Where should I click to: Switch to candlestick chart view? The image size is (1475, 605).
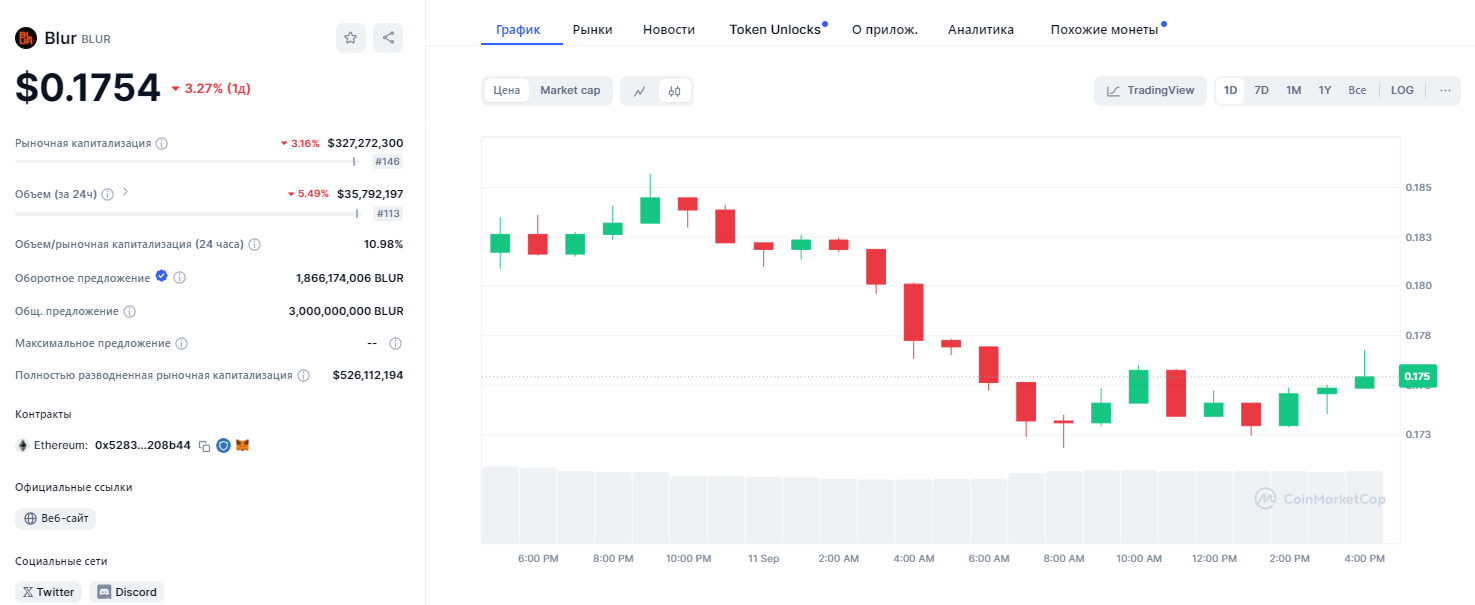coord(675,91)
